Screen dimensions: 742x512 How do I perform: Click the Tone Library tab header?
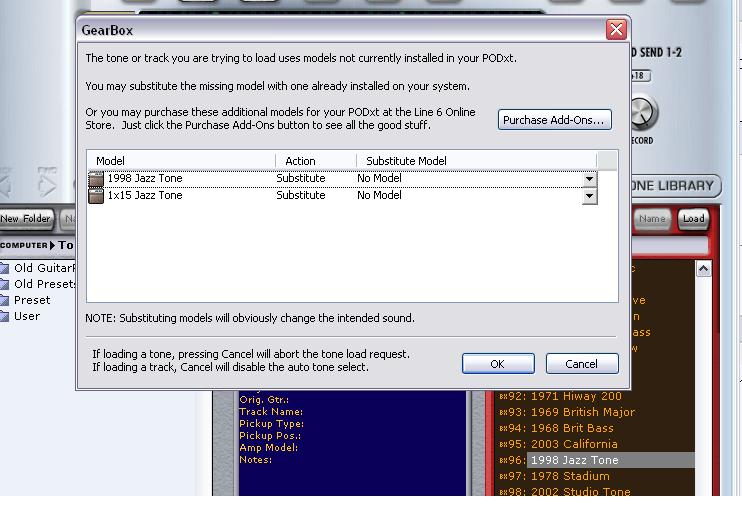click(674, 186)
